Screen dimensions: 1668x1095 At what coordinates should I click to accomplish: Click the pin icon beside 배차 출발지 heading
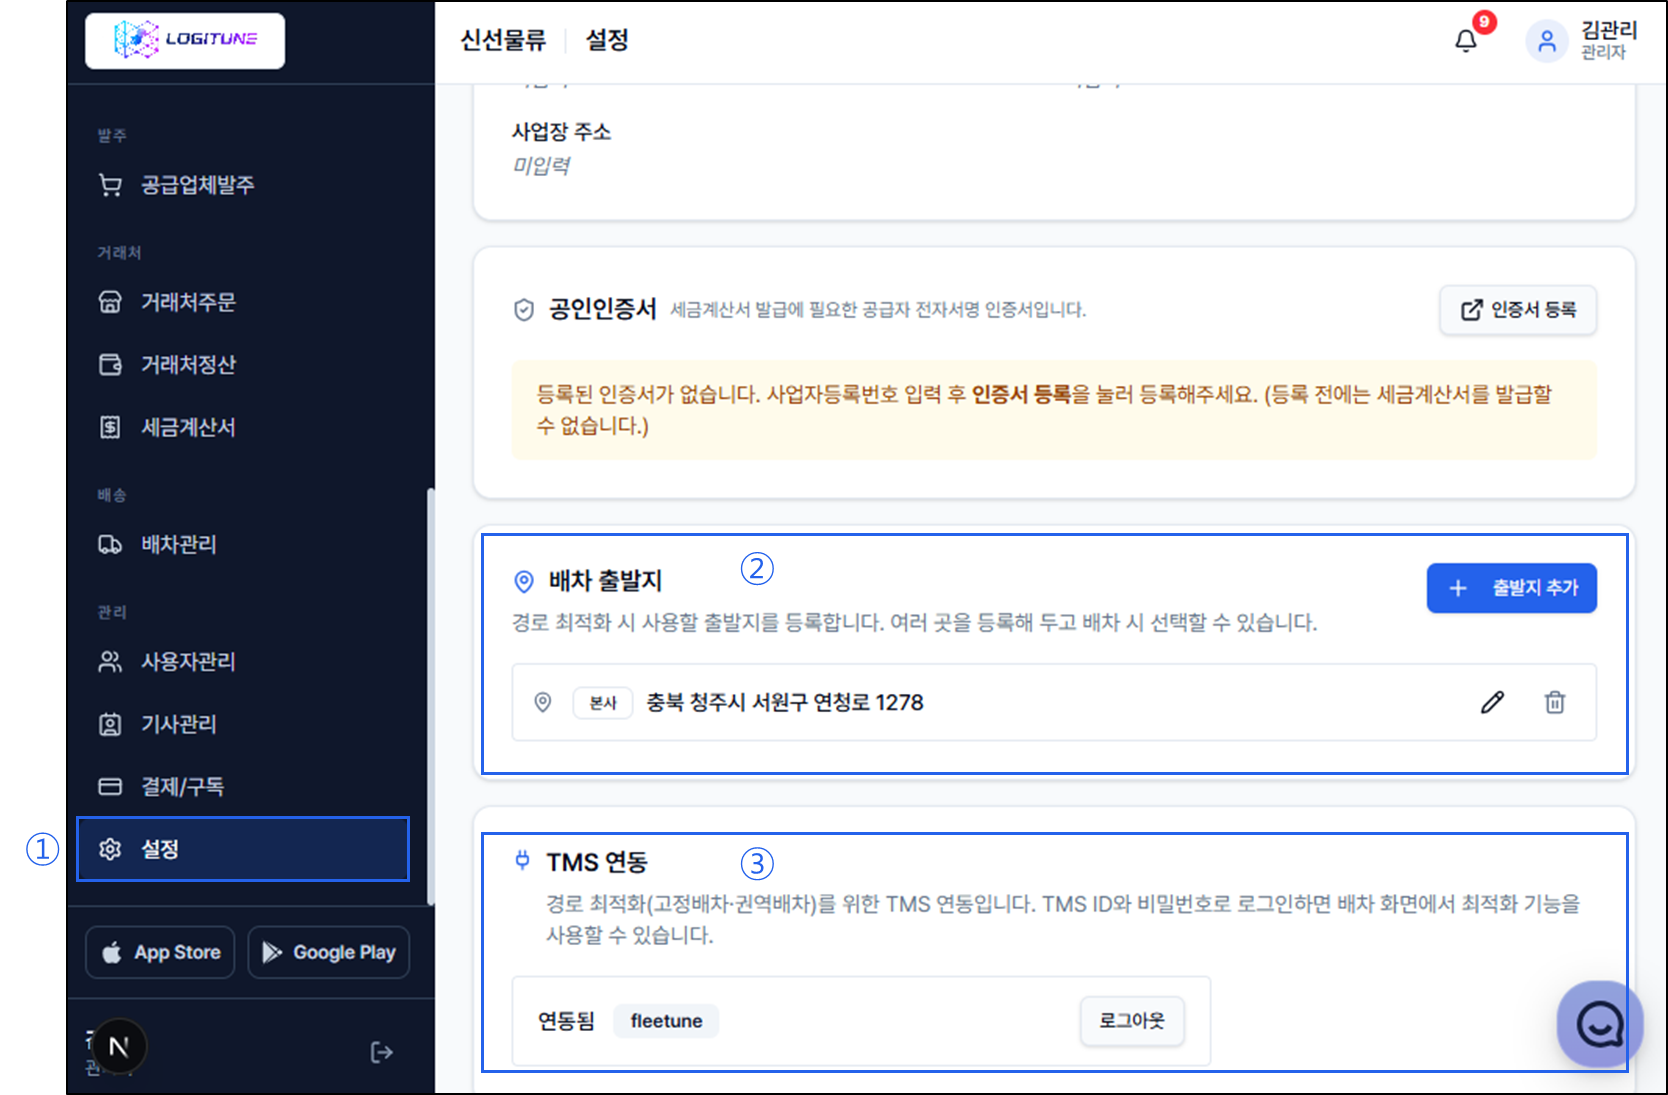[x=524, y=581]
